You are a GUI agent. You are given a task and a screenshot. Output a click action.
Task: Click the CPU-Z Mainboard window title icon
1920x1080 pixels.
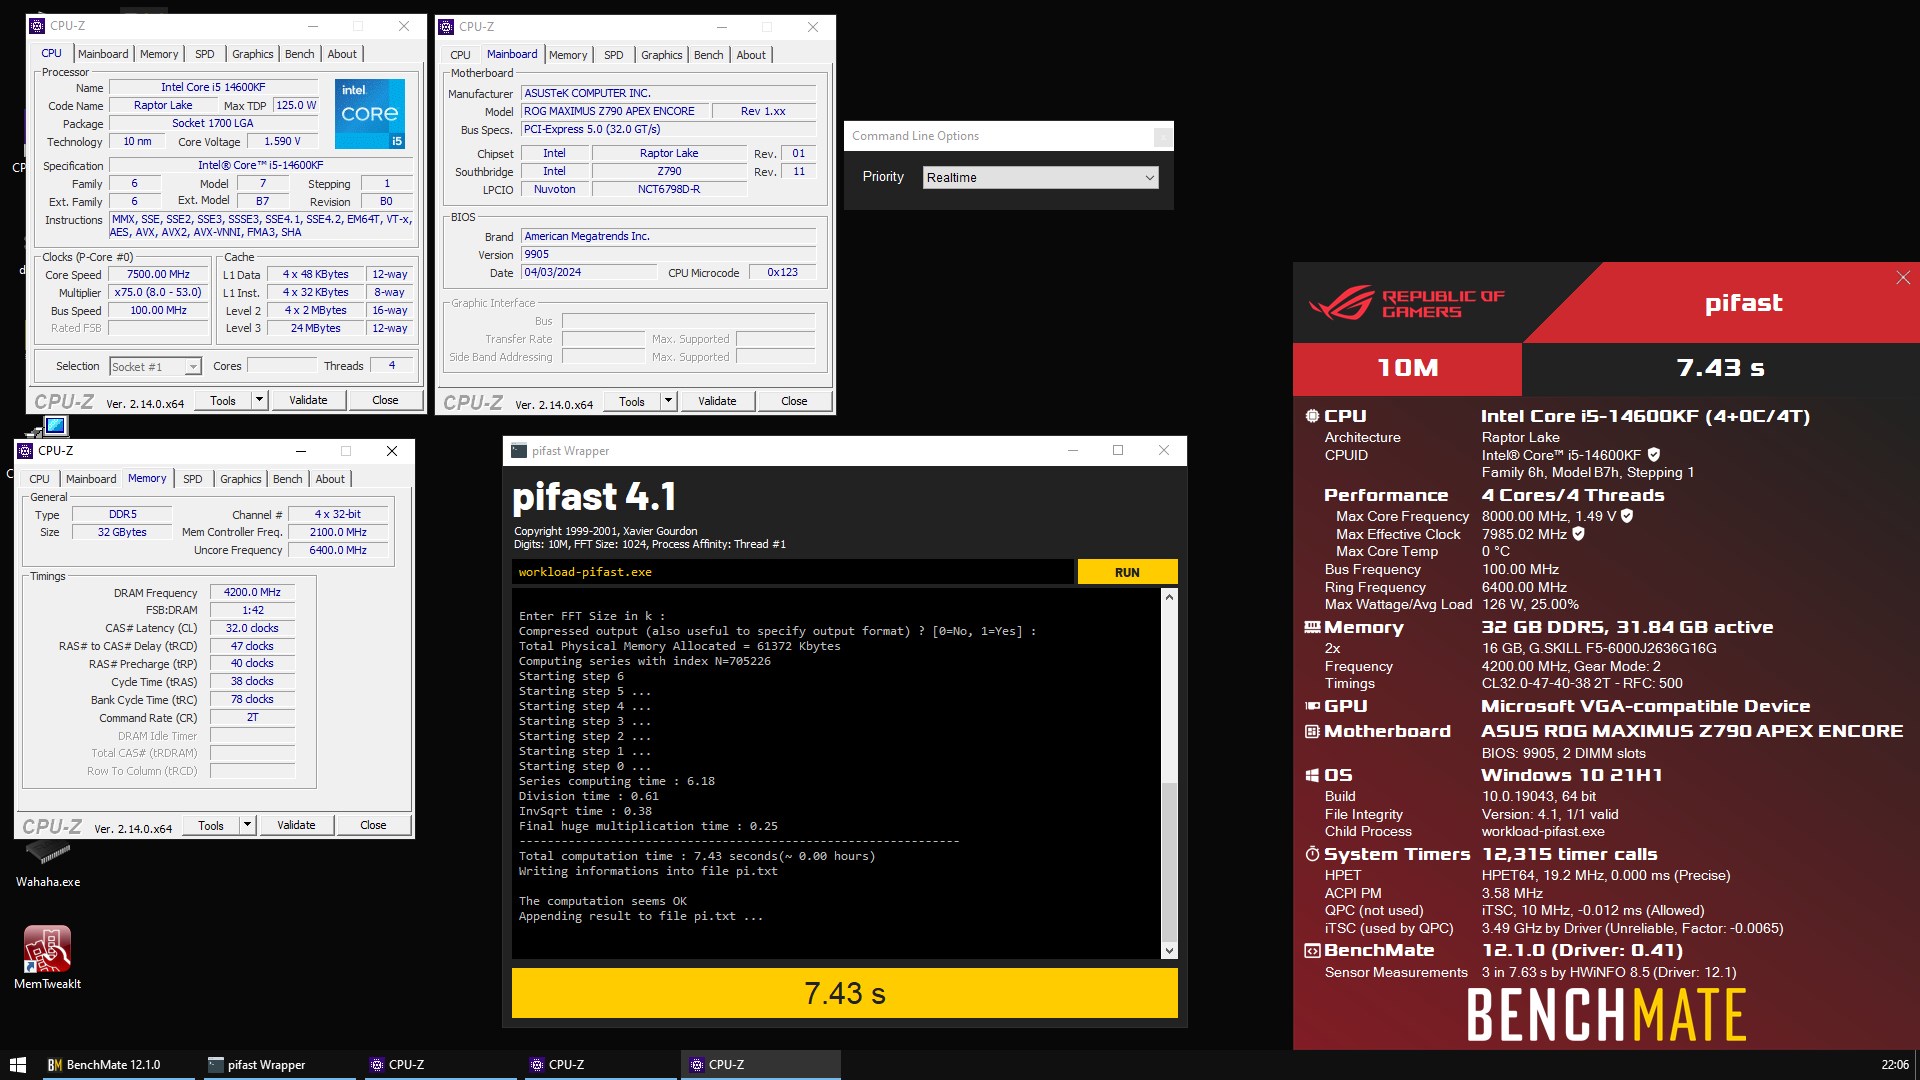[x=446, y=27]
